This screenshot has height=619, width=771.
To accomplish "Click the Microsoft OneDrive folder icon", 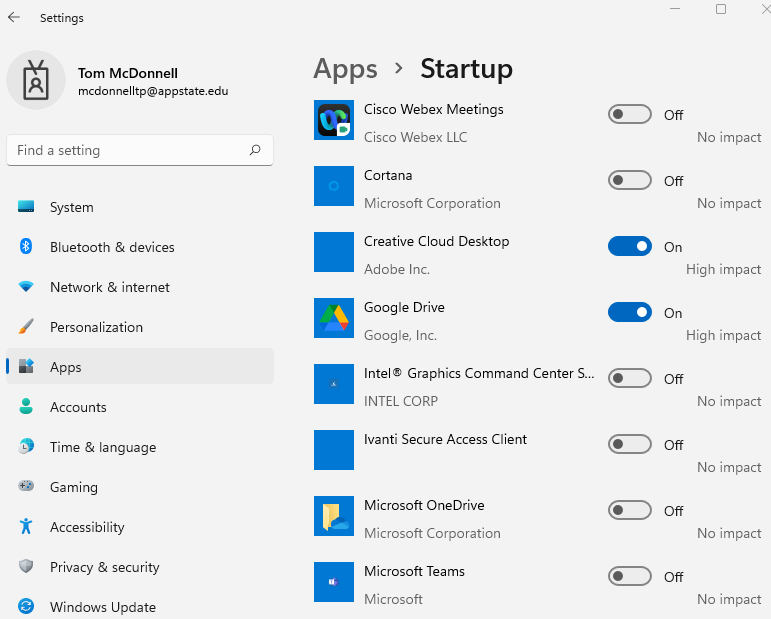I will [334, 516].
